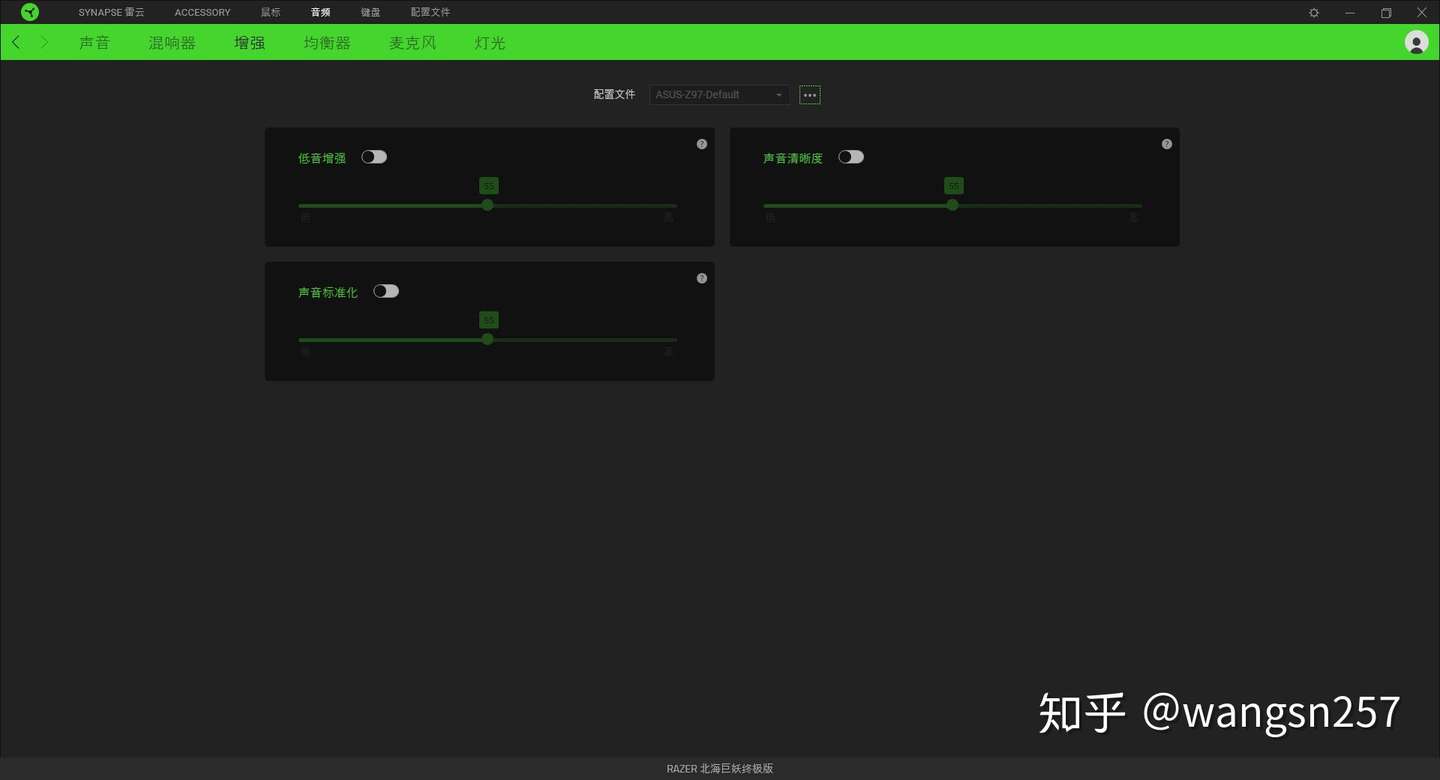Click the 低音增强 label
Viewport: 1440px width, 780px height.
tap(322, 158)
